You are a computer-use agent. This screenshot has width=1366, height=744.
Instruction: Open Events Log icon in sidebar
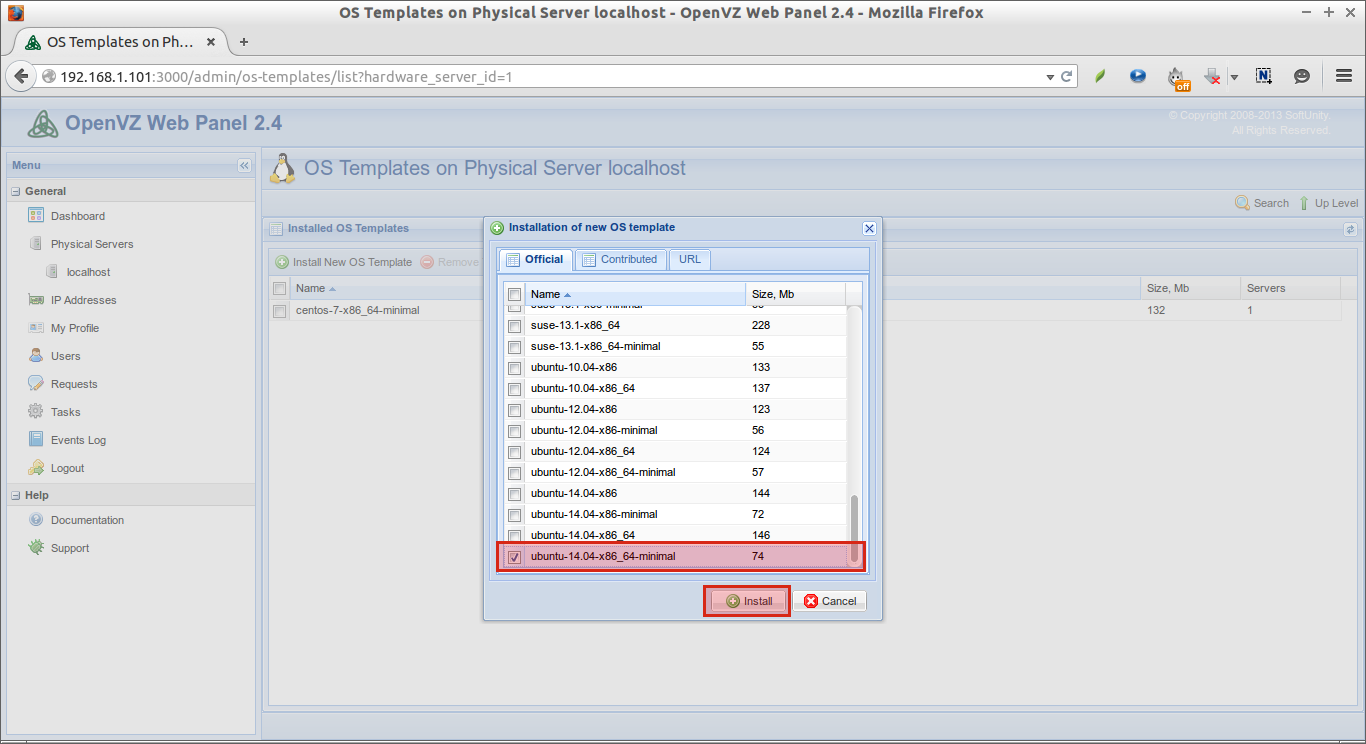coord(36,440)
